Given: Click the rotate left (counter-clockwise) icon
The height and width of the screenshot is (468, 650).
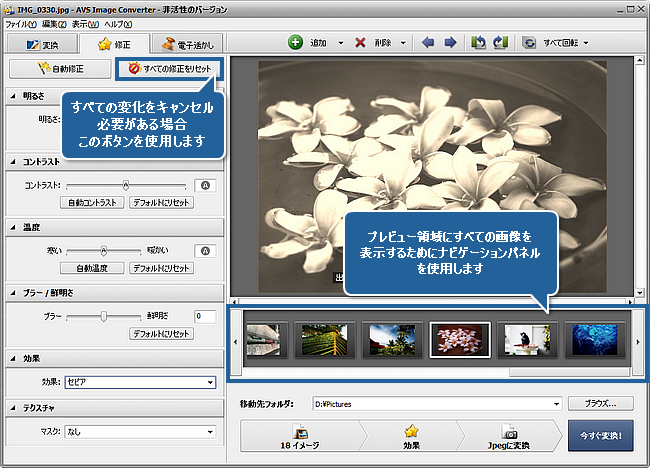Looking at the screenshot, I should [x=479, y=43].
